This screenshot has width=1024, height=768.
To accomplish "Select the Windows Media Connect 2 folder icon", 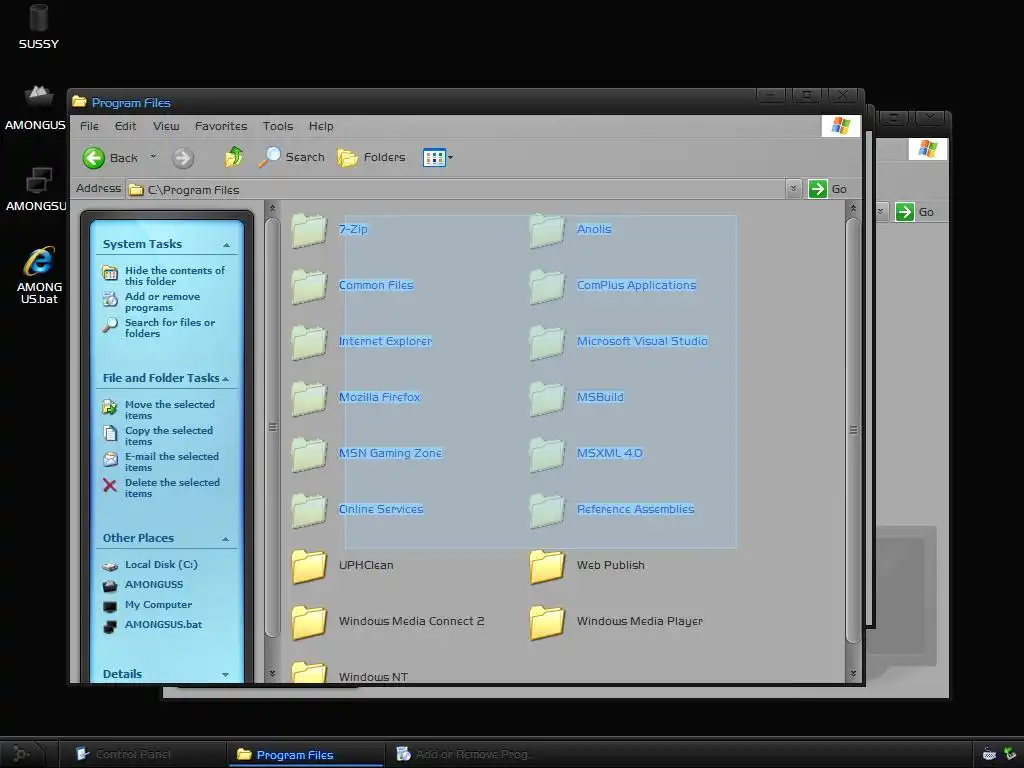I will [x=309, y=622].
